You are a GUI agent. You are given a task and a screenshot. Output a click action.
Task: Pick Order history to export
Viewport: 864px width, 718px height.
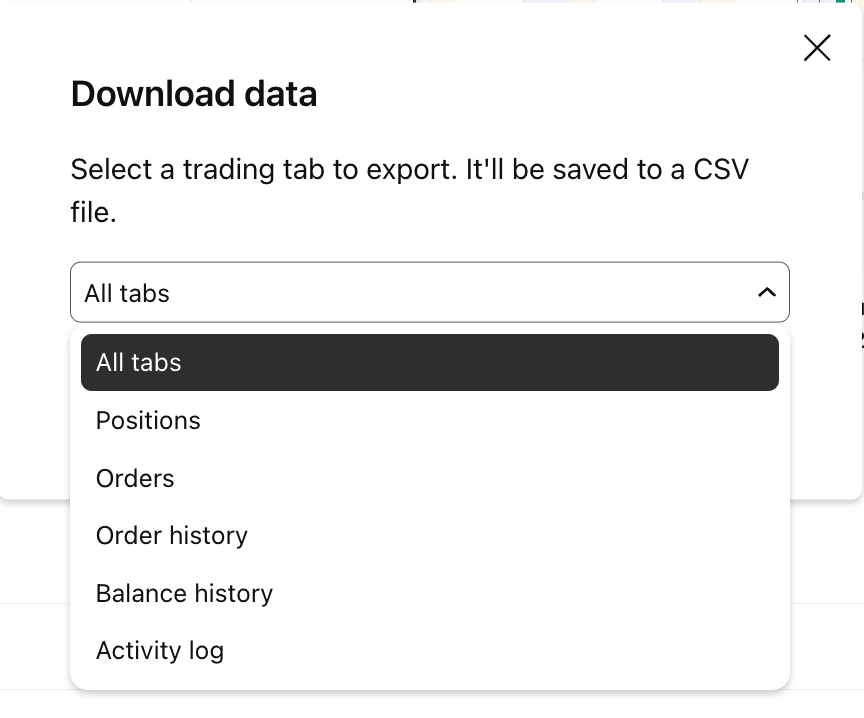click(x=430, y=536)
